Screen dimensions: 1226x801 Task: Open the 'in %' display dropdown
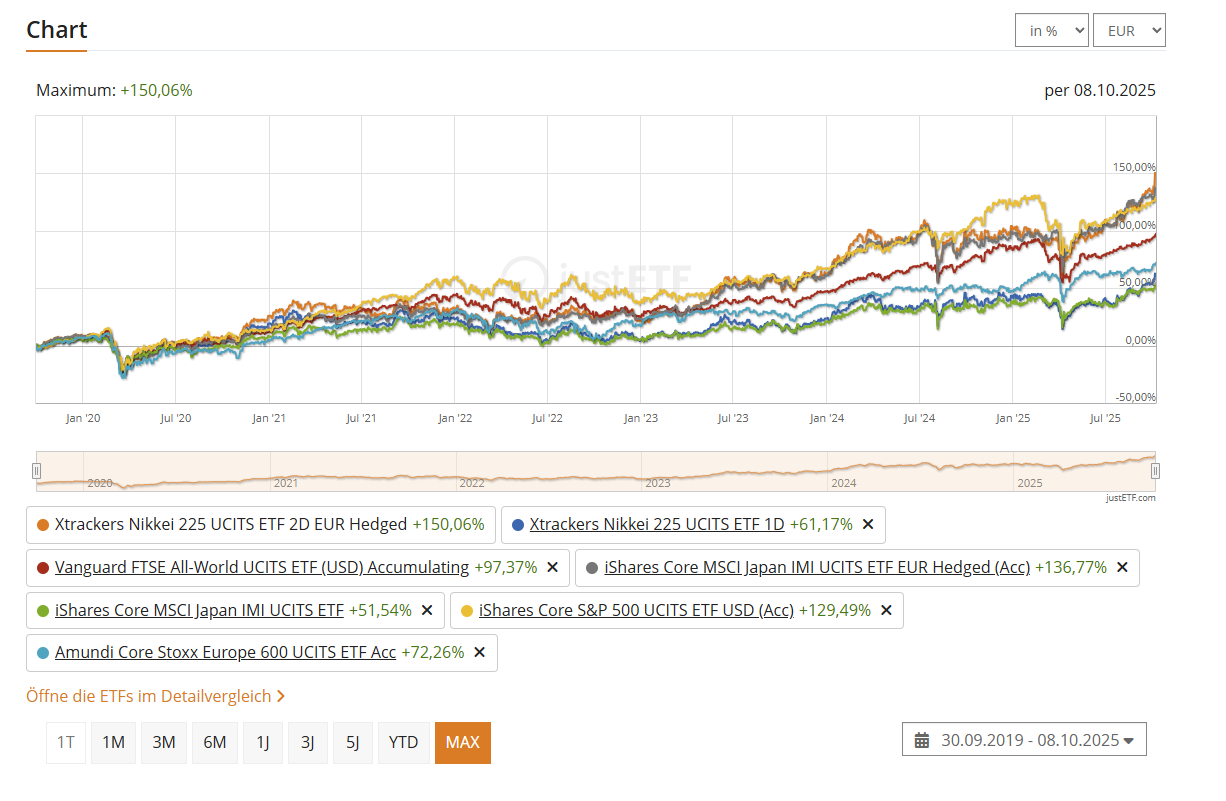pyautogui.click(x=1052, y=30)
